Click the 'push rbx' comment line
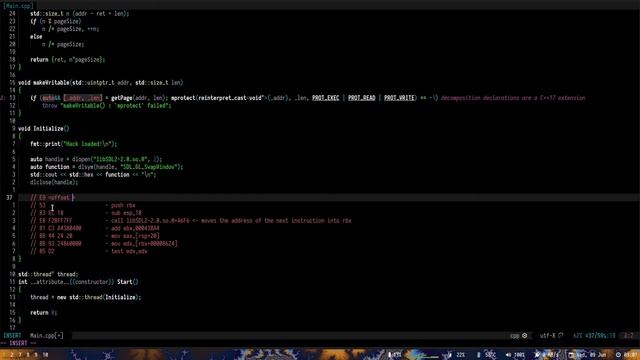The height and width of the screenshot is (360, 640). (x=82, y=205)
